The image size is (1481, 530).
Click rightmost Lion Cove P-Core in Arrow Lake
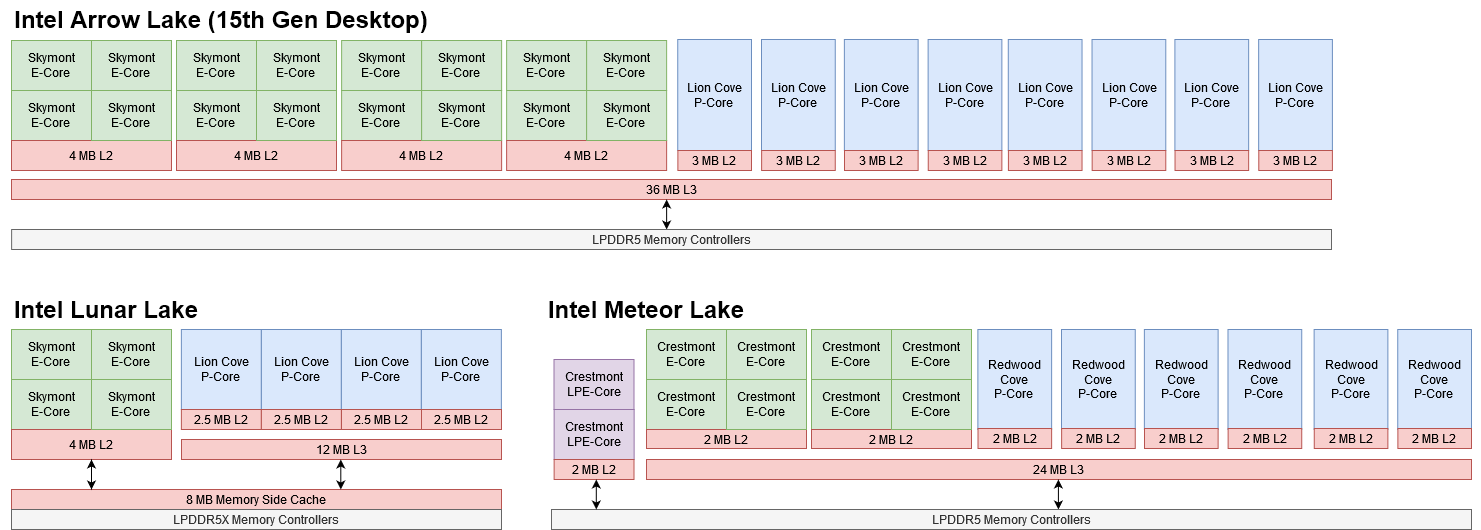[1295, 95]
